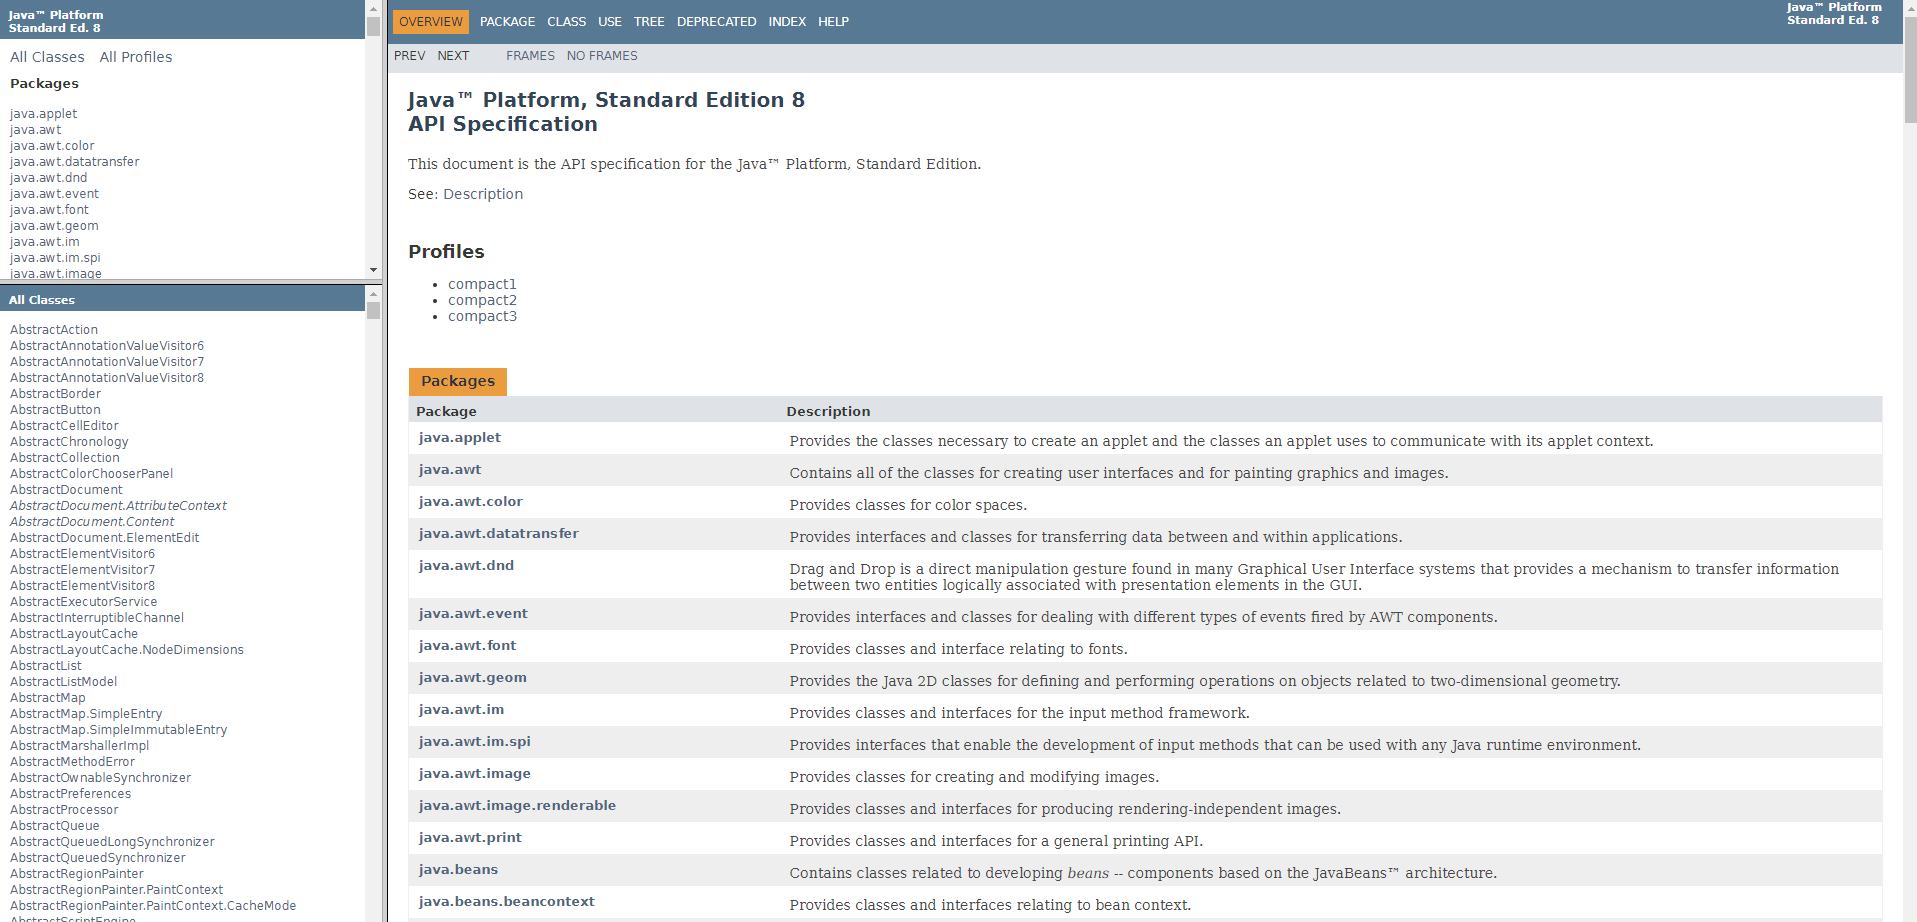Select the Class navigation item
The image size is (1917, 922).
click(x=566, y=22)
